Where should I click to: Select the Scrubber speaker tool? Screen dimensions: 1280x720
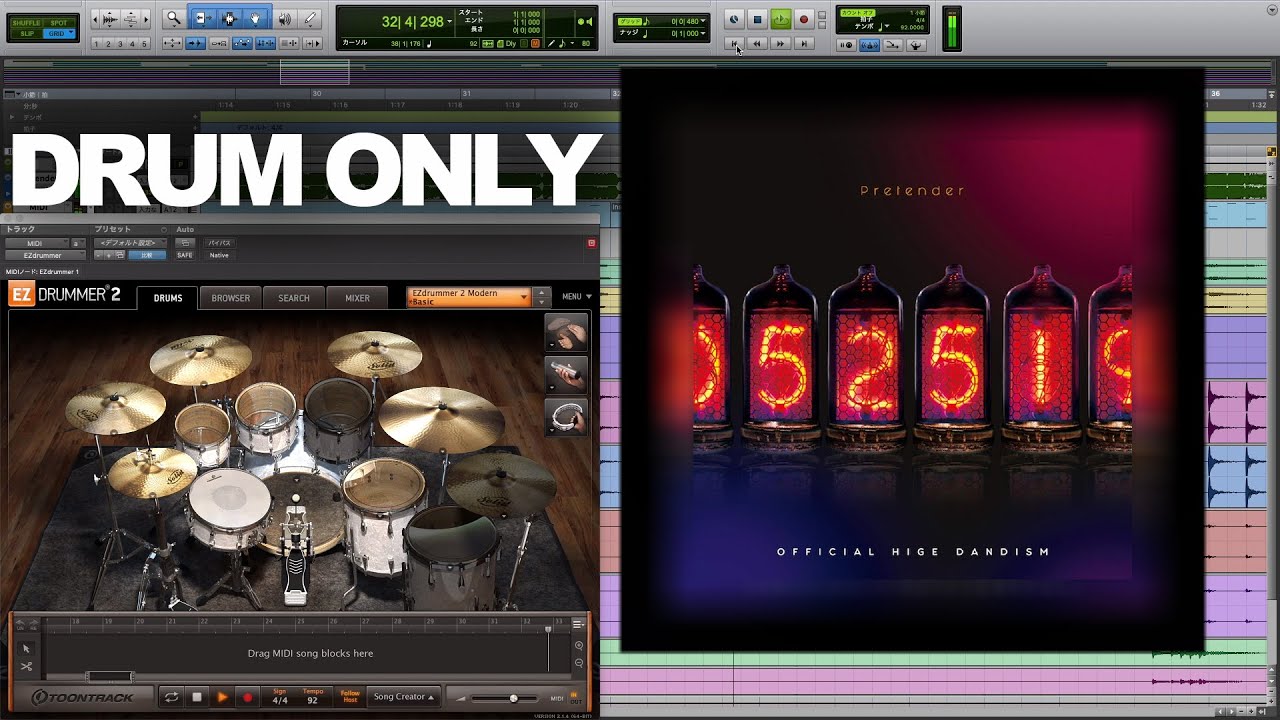[284, 19]
